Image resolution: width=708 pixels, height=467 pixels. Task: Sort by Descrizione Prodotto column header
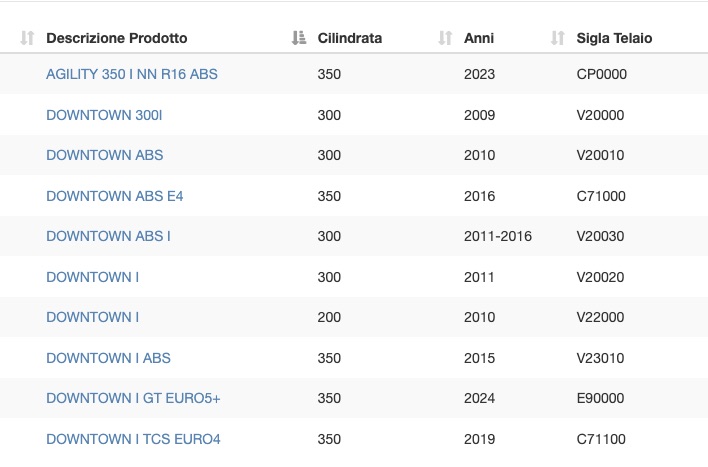pos(116,38)
